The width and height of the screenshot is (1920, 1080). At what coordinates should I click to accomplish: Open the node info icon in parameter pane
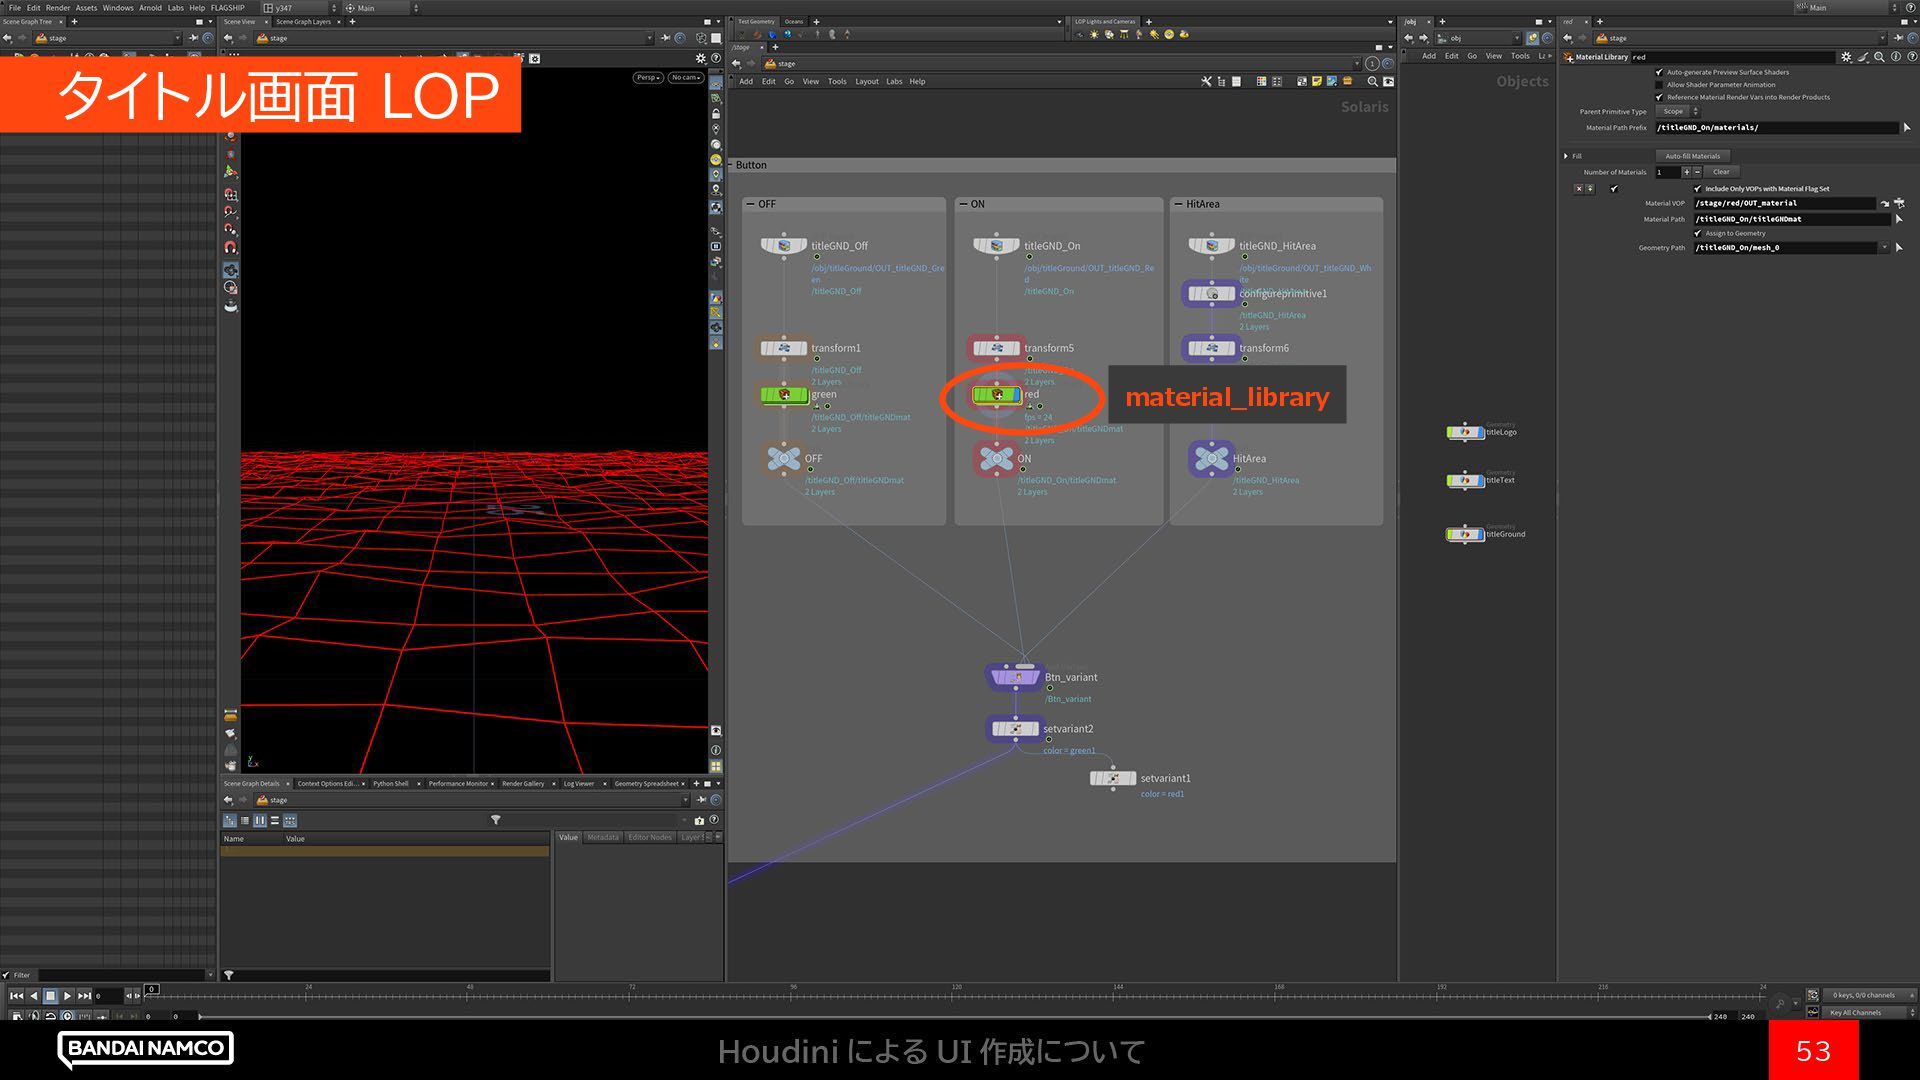1895,57
